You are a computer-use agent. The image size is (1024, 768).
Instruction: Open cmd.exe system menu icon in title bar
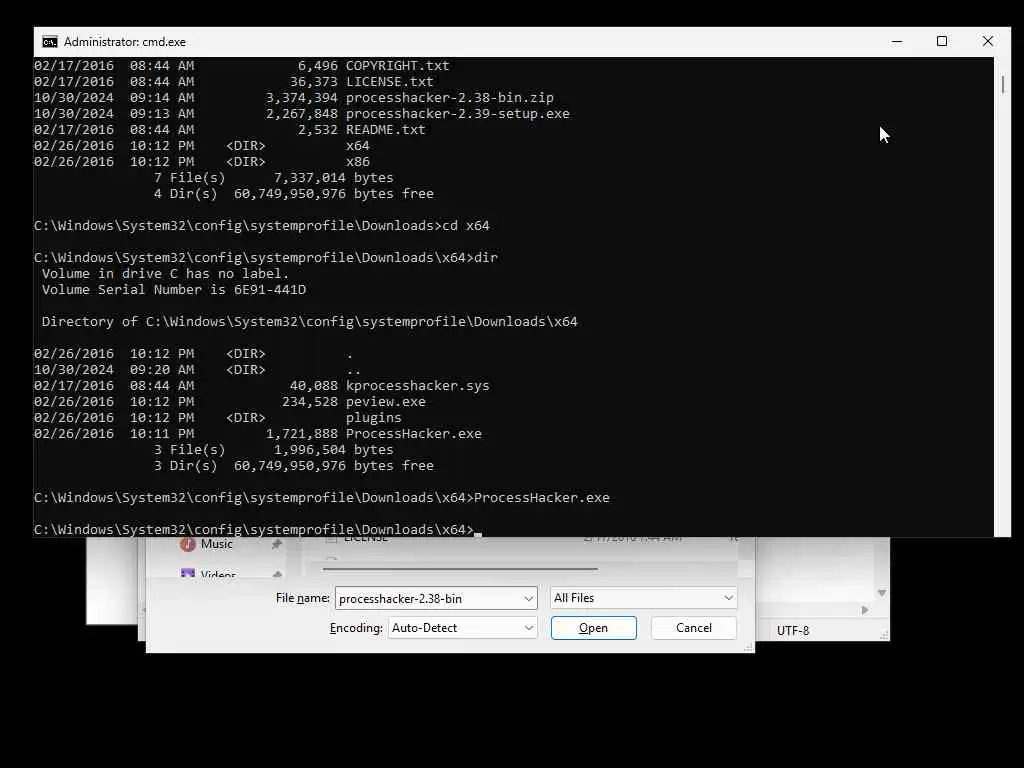(x=50, y=42)
